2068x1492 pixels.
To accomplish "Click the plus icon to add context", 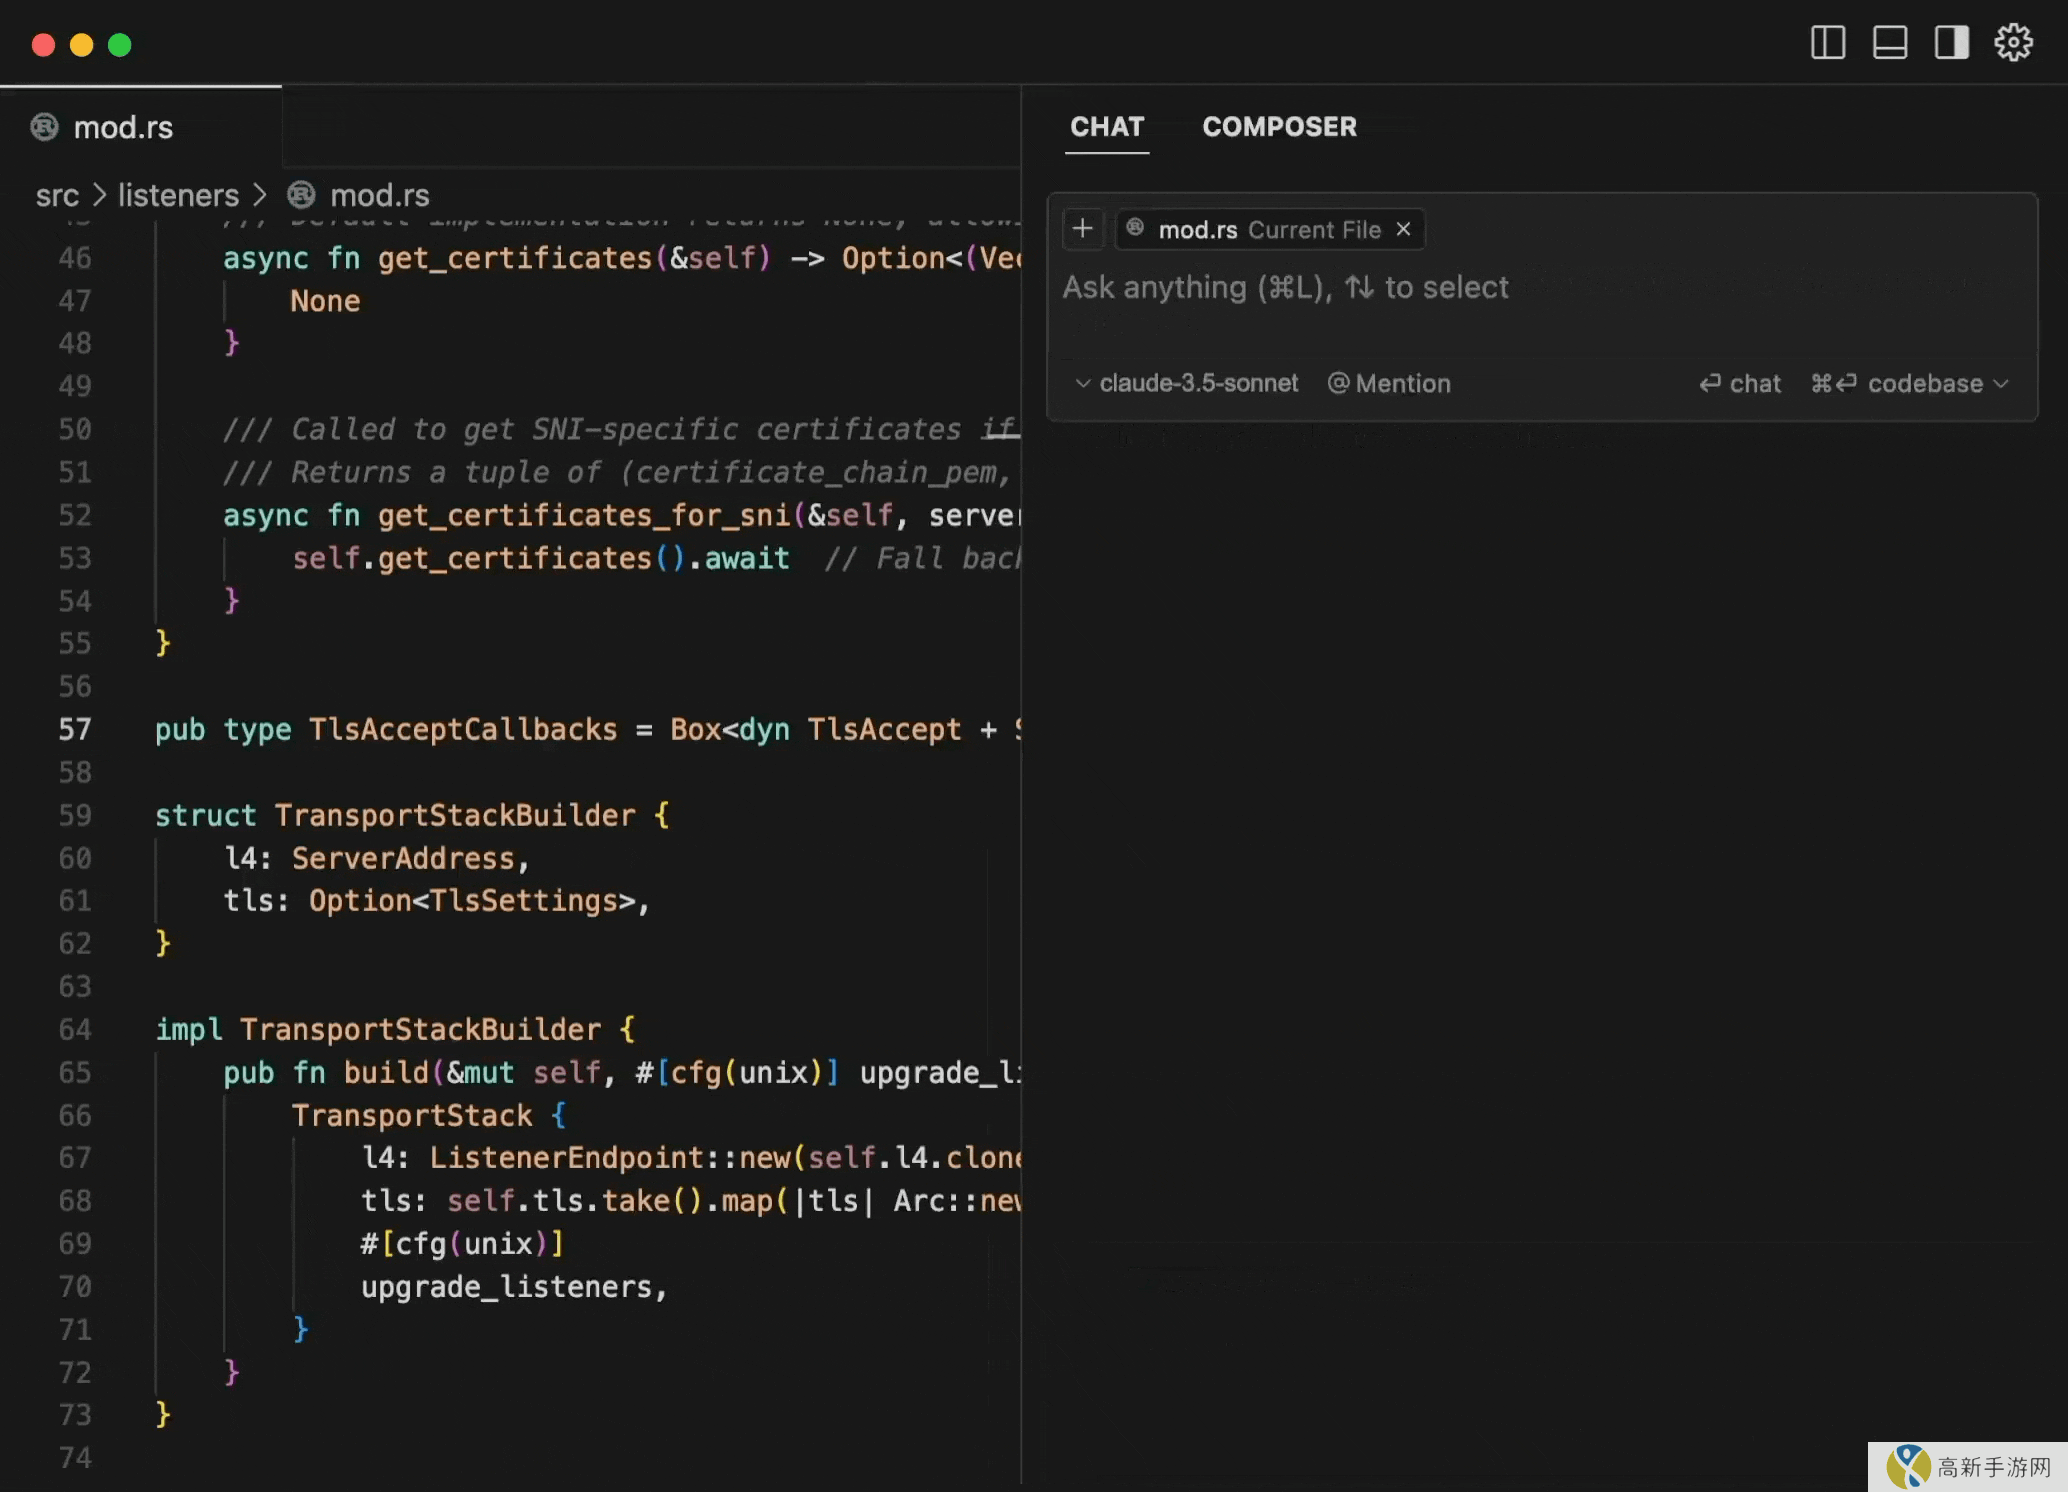I will pyautogui.click(x=1082, y=229).
